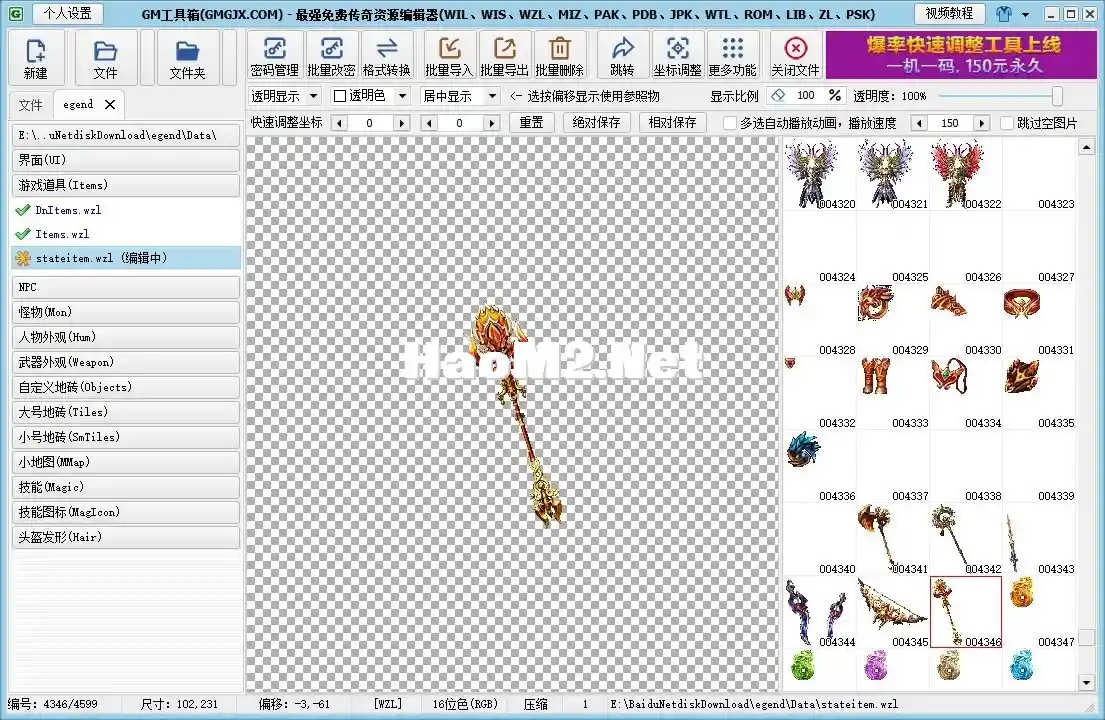Click the thumbnail list scroll up arrow

(x=1086, y=147)
